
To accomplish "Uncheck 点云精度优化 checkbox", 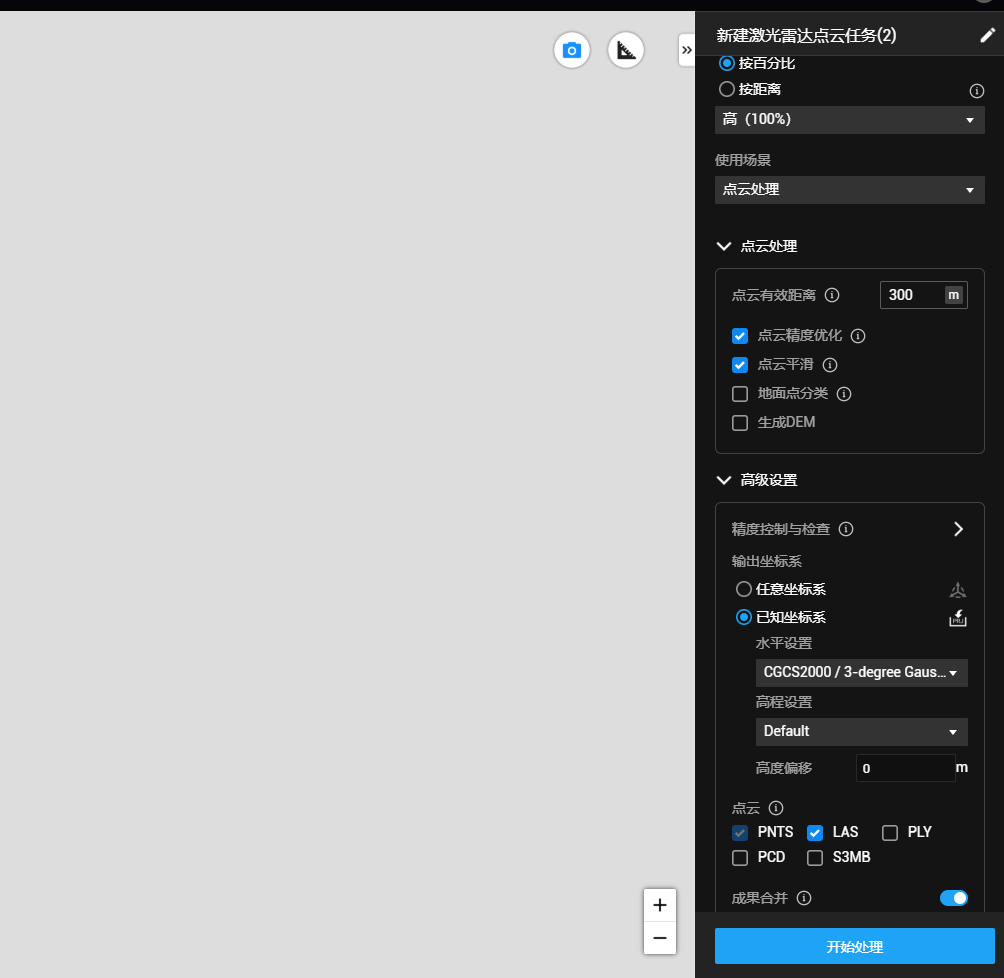I will pos(740,336).
